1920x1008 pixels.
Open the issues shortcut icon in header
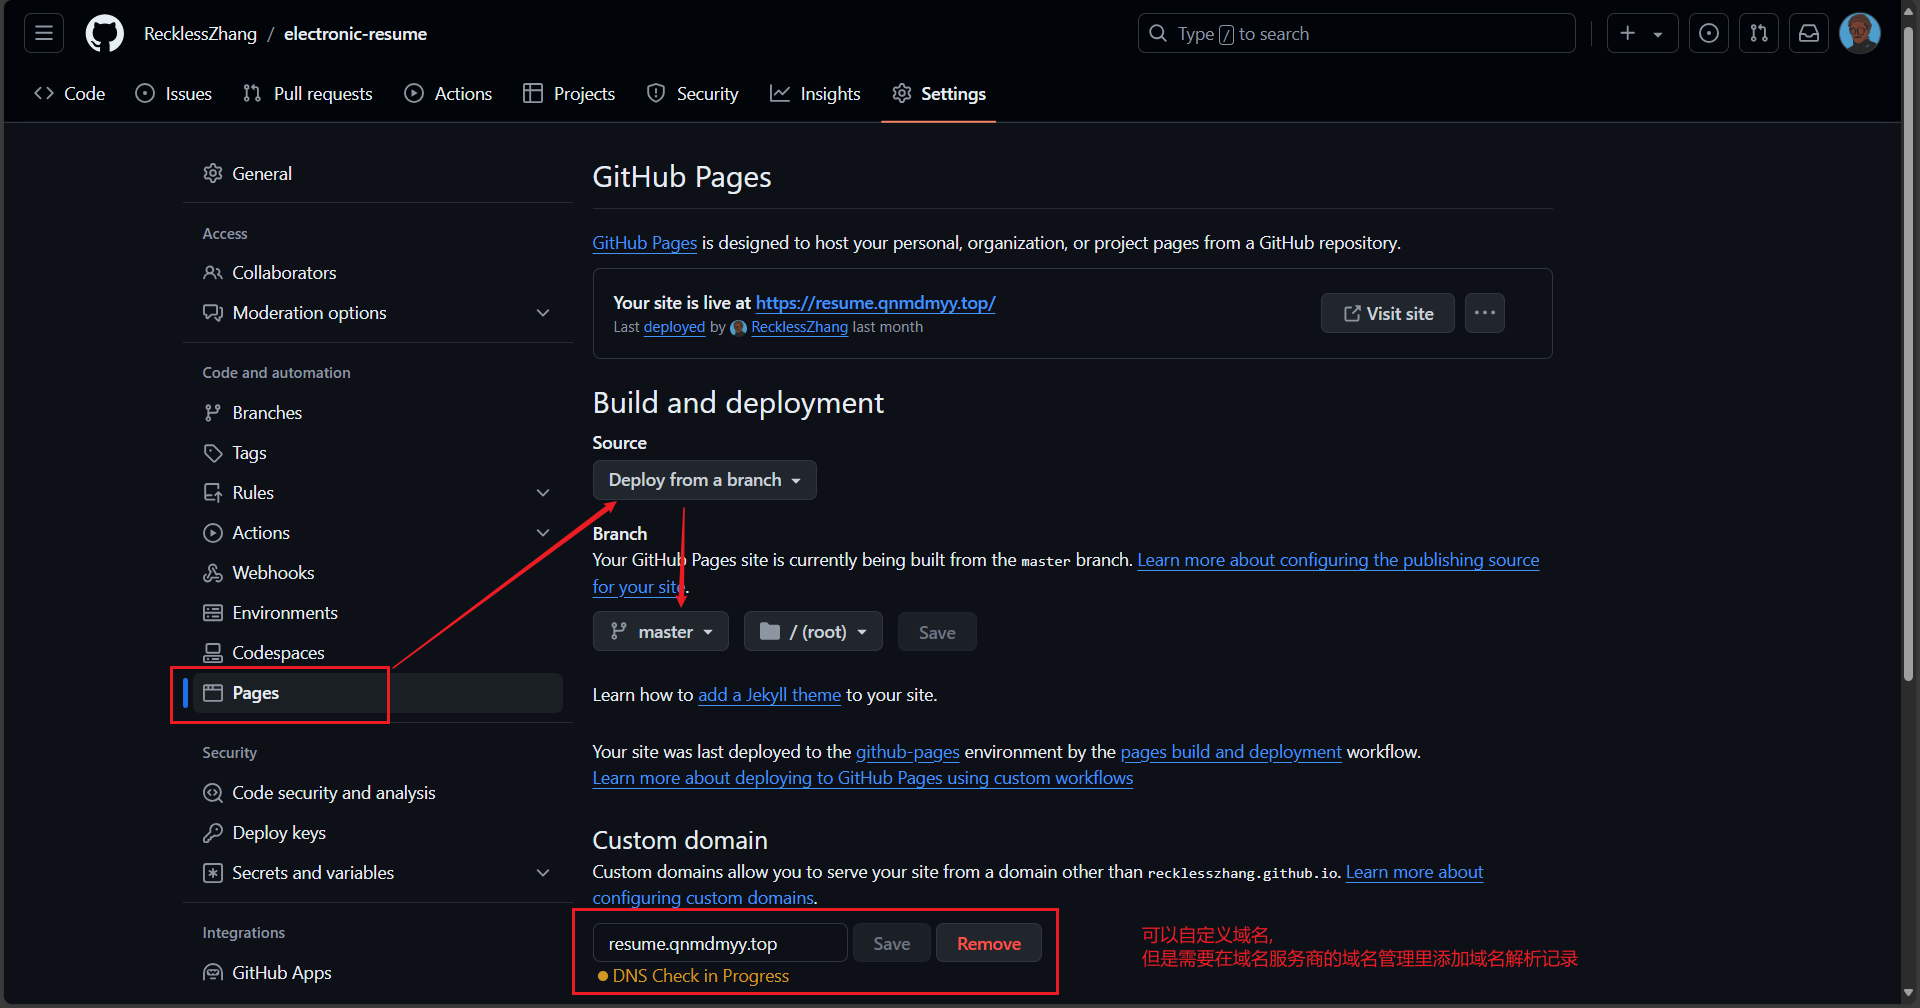tap(1709, 33)
